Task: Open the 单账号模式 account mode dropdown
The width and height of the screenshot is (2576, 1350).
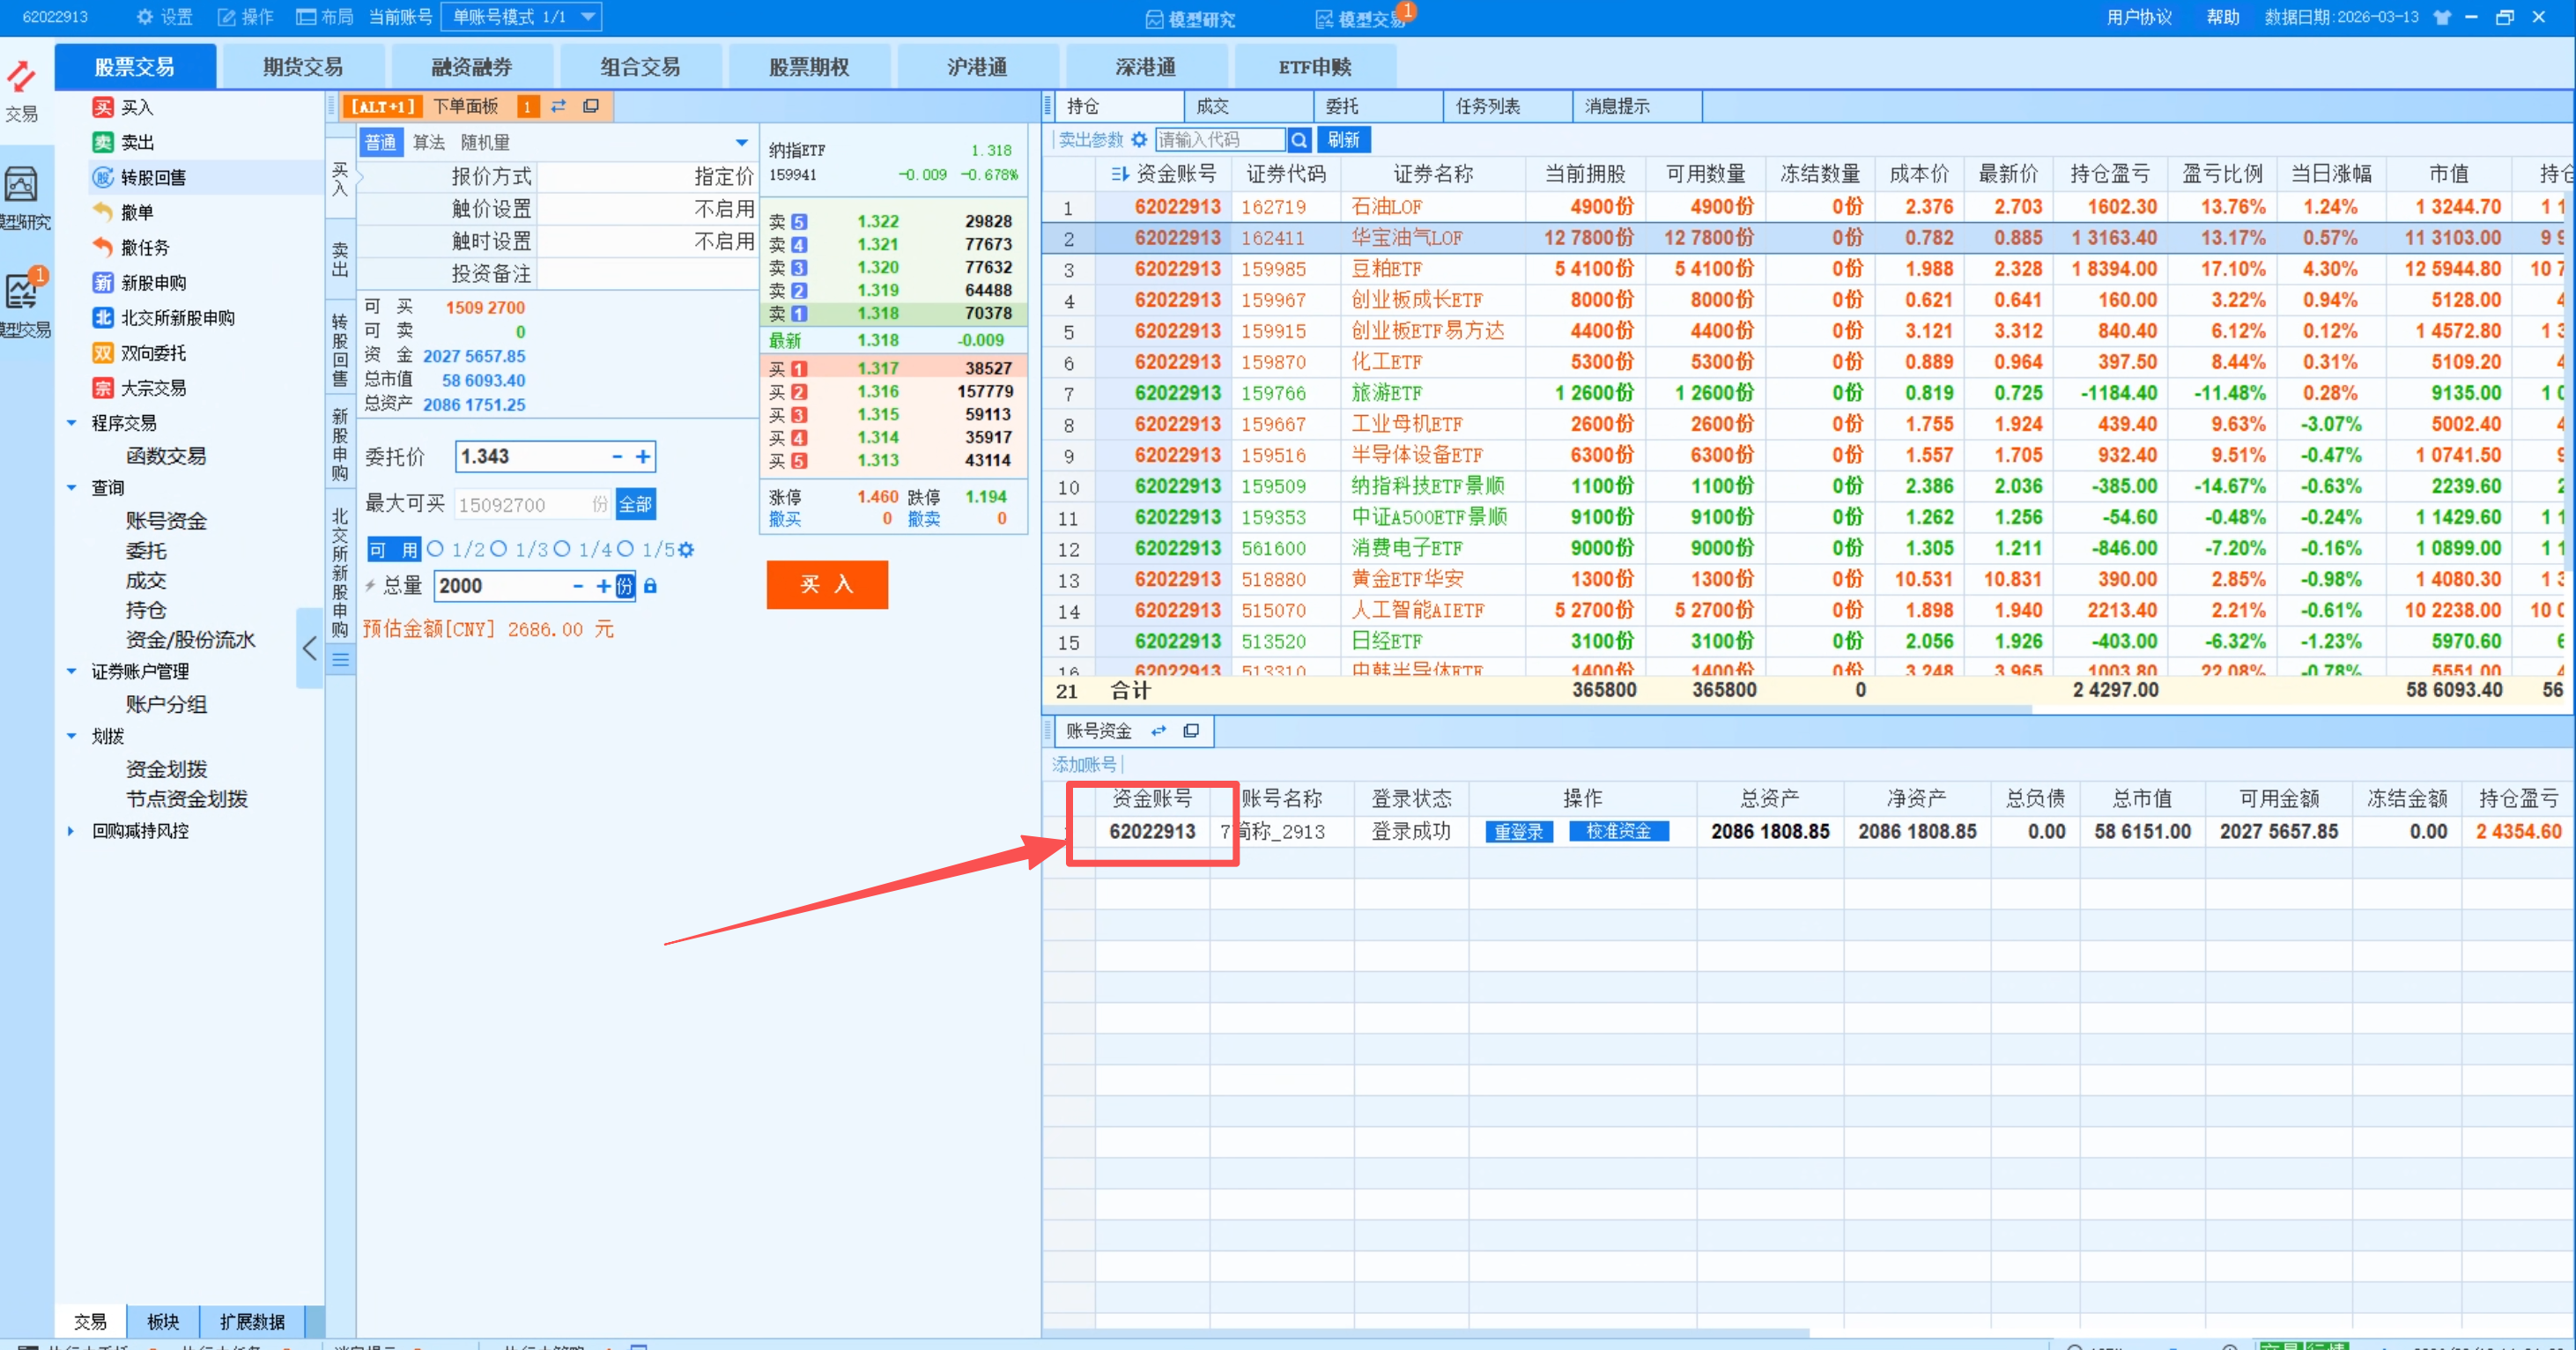Action: pos(588,17)
